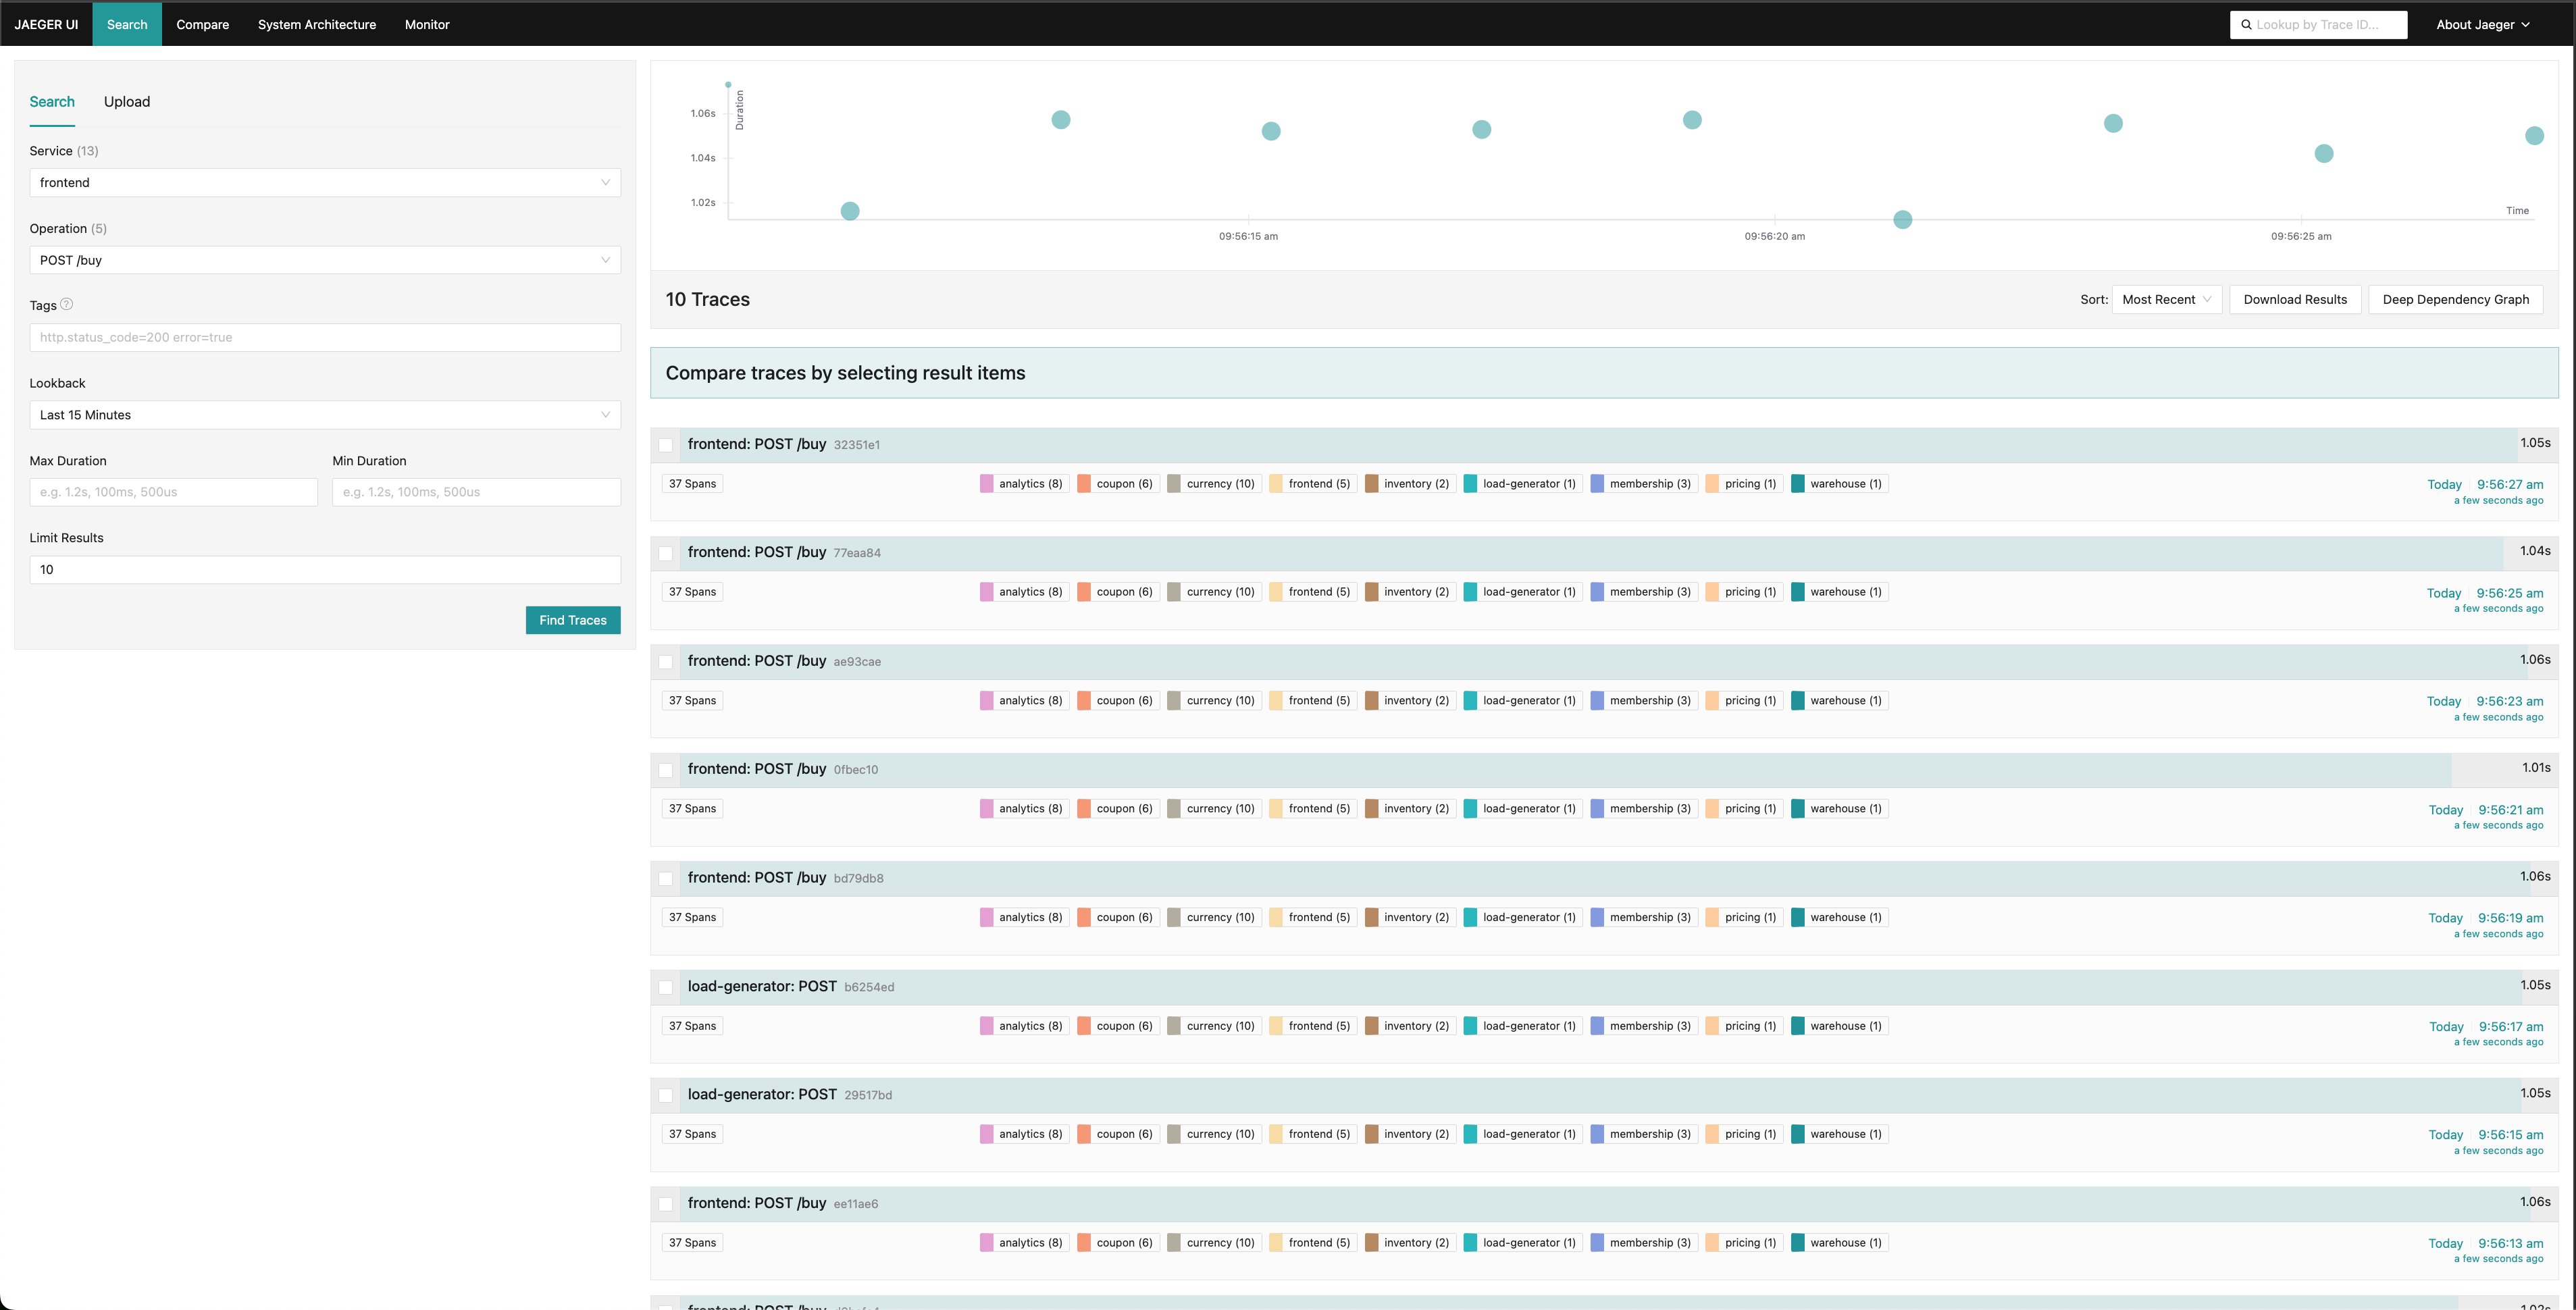
Task: Click the lowest scatter dot before 09:56:15 am
Action: (850, 211)
